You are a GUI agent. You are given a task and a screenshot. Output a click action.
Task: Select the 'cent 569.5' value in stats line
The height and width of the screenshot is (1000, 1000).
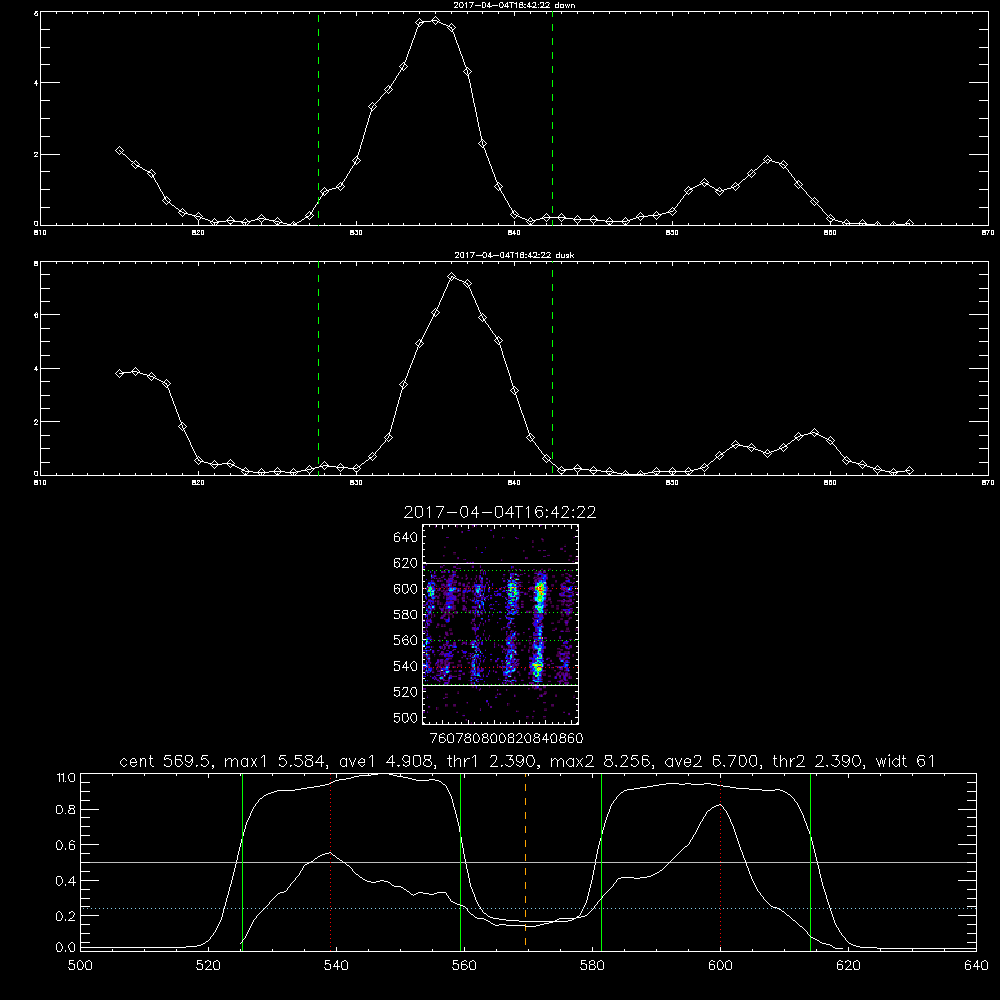pyautogui.click(x=166, y=761)
